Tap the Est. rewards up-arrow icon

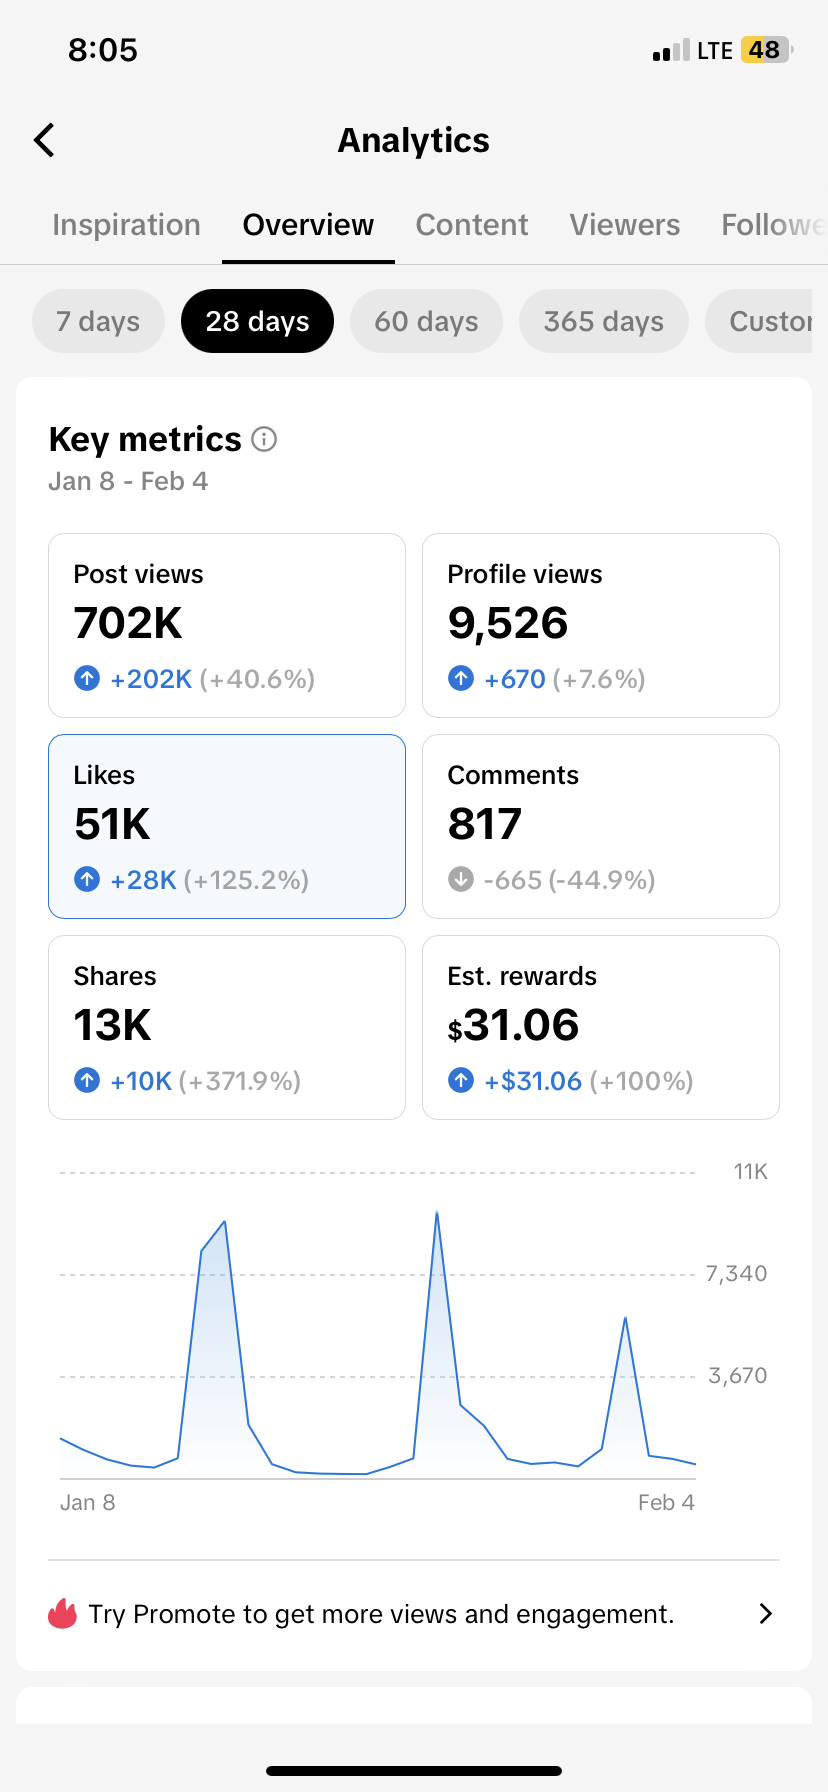tap(461, 1081)
